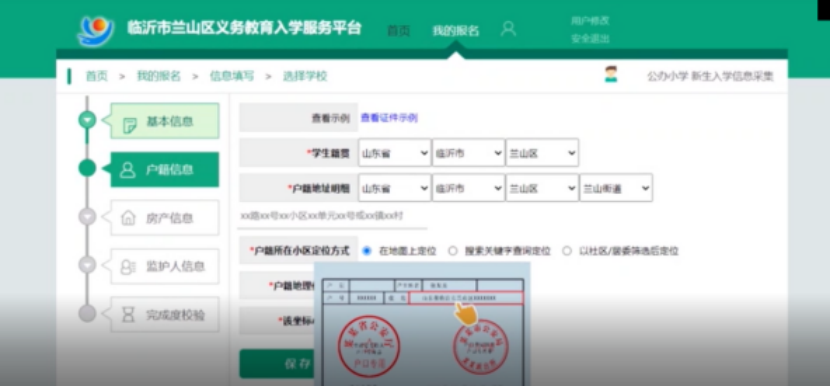This screenshot has width=830, height=386.
Task: Click the green 保存 button
Action: 277,364
